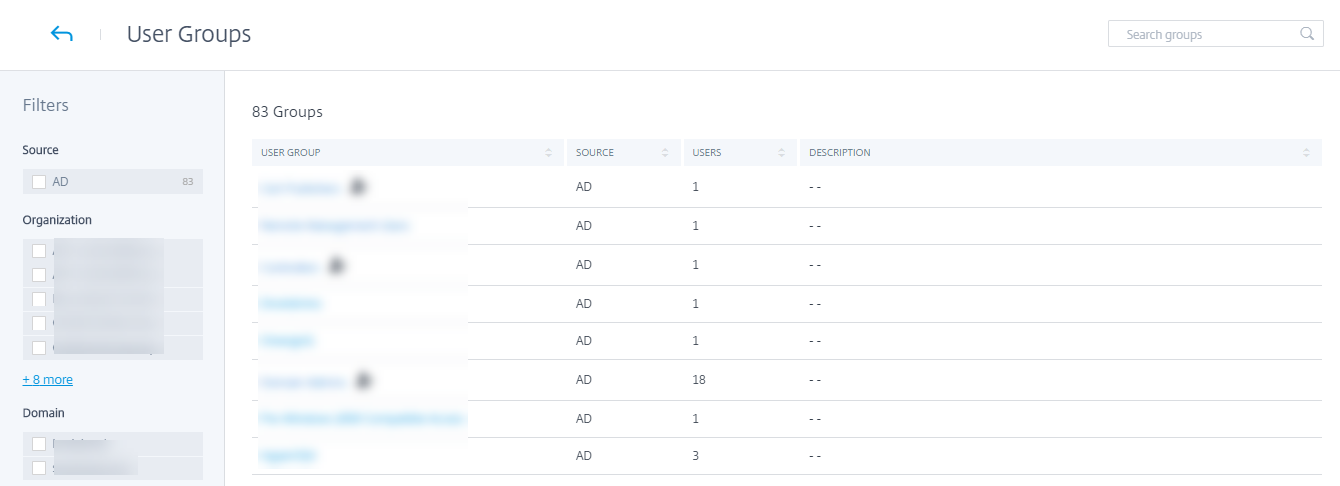This screenshot has width=1340, height=486.
Task: Check the second Organization filter checkbox
Action: [39, 275]
